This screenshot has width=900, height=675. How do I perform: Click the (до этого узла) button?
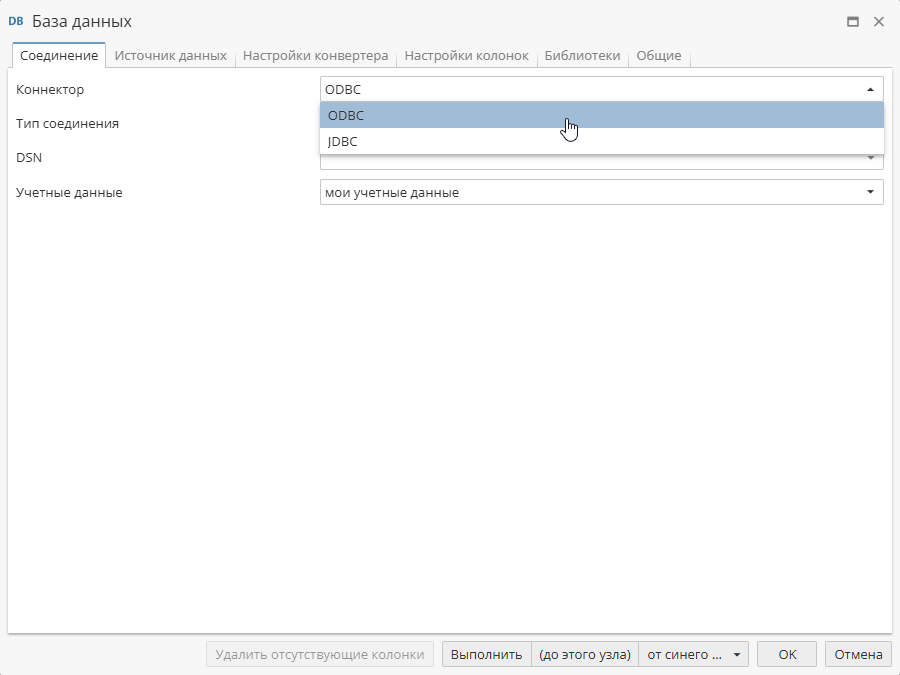coord(585,654)
